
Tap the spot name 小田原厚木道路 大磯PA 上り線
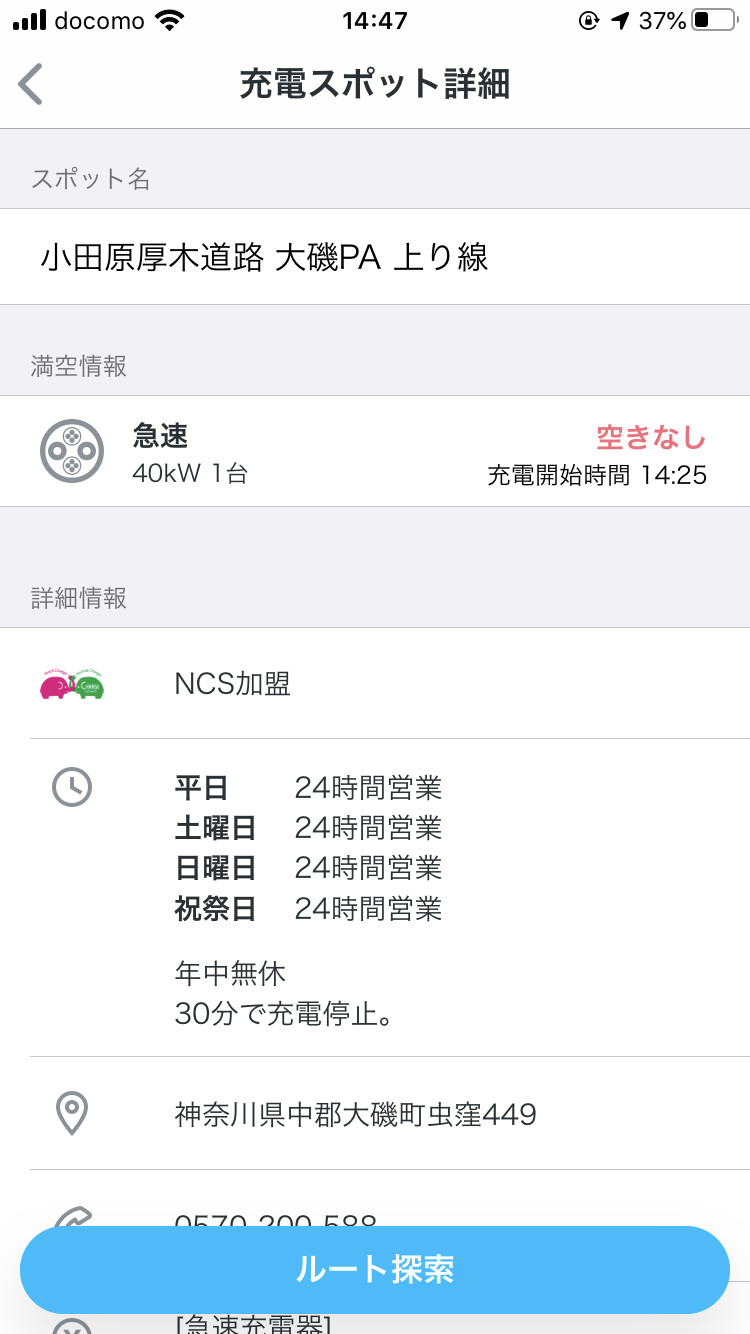tap(264, 257)
